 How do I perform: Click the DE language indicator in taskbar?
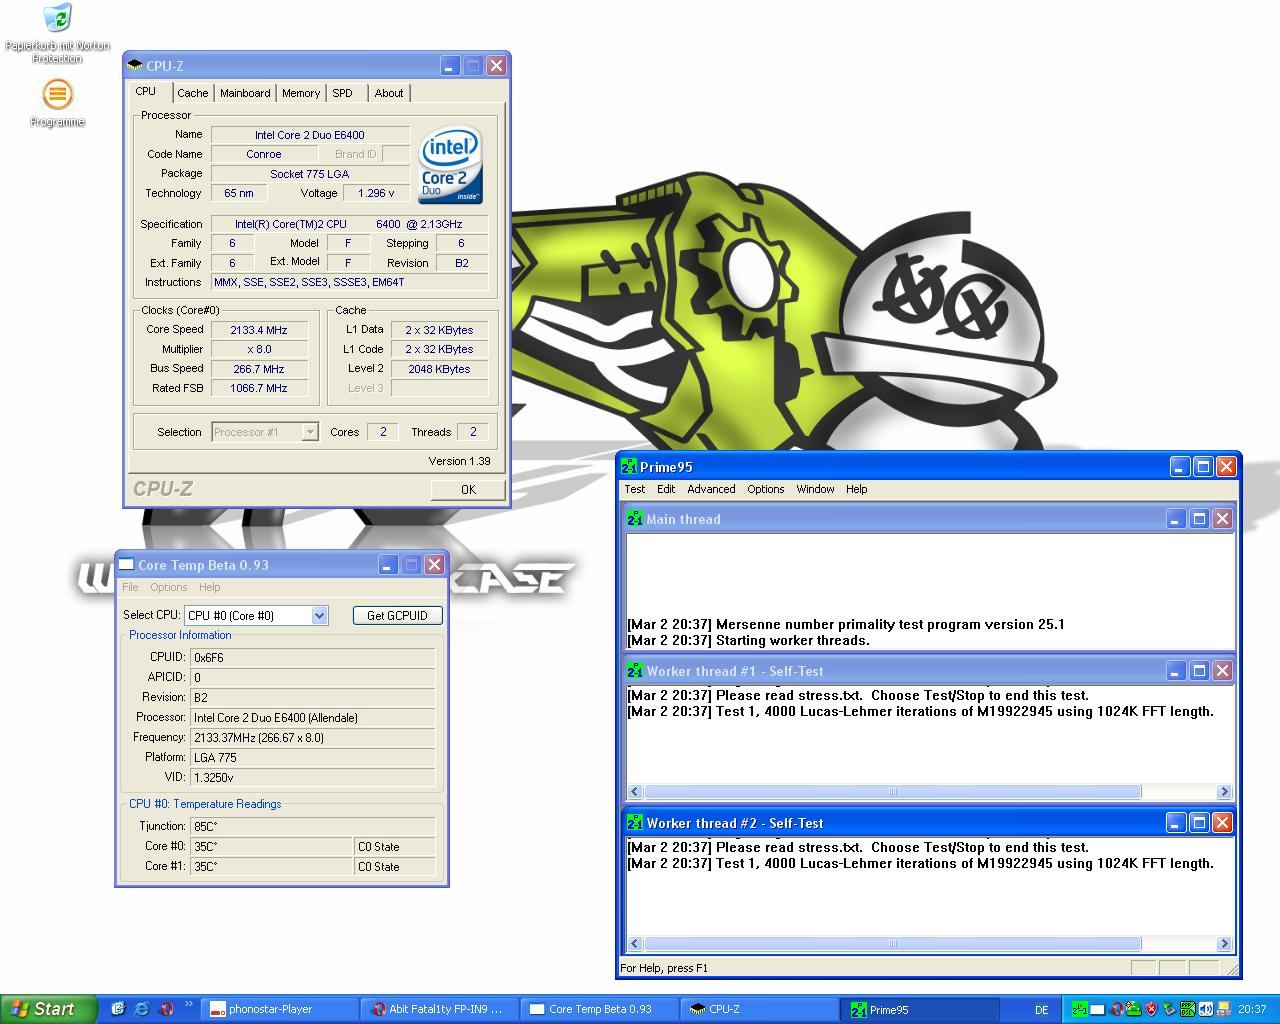pyautogui.click(x=1041, y=1010)
